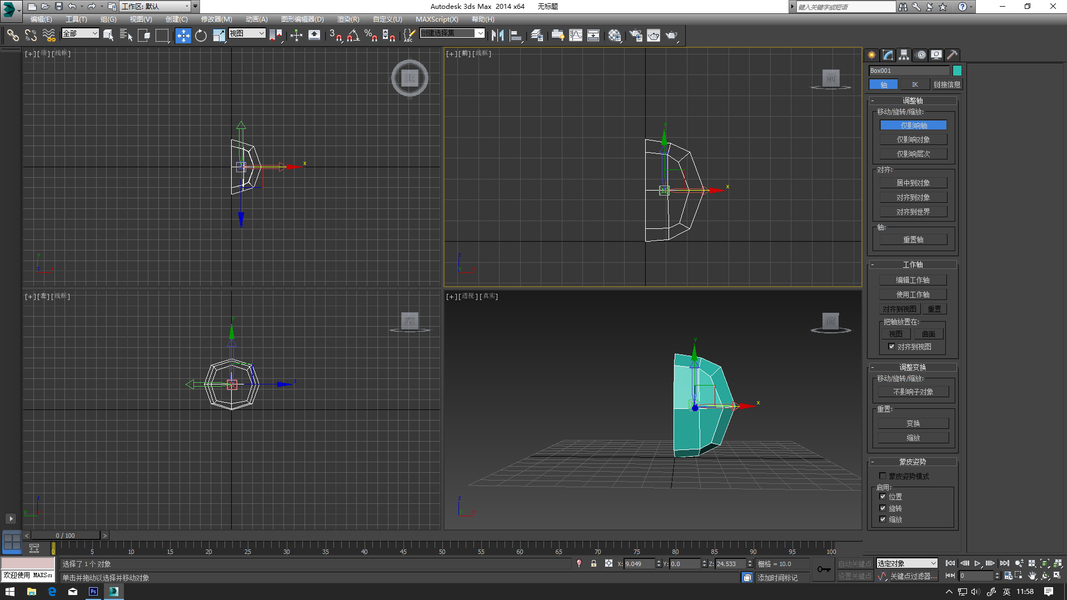Image resolution: width=1067 pixels, height=600 pixels.
Task: Uncheck the 旋转 checkbox
Action: (x=883, y=508)
